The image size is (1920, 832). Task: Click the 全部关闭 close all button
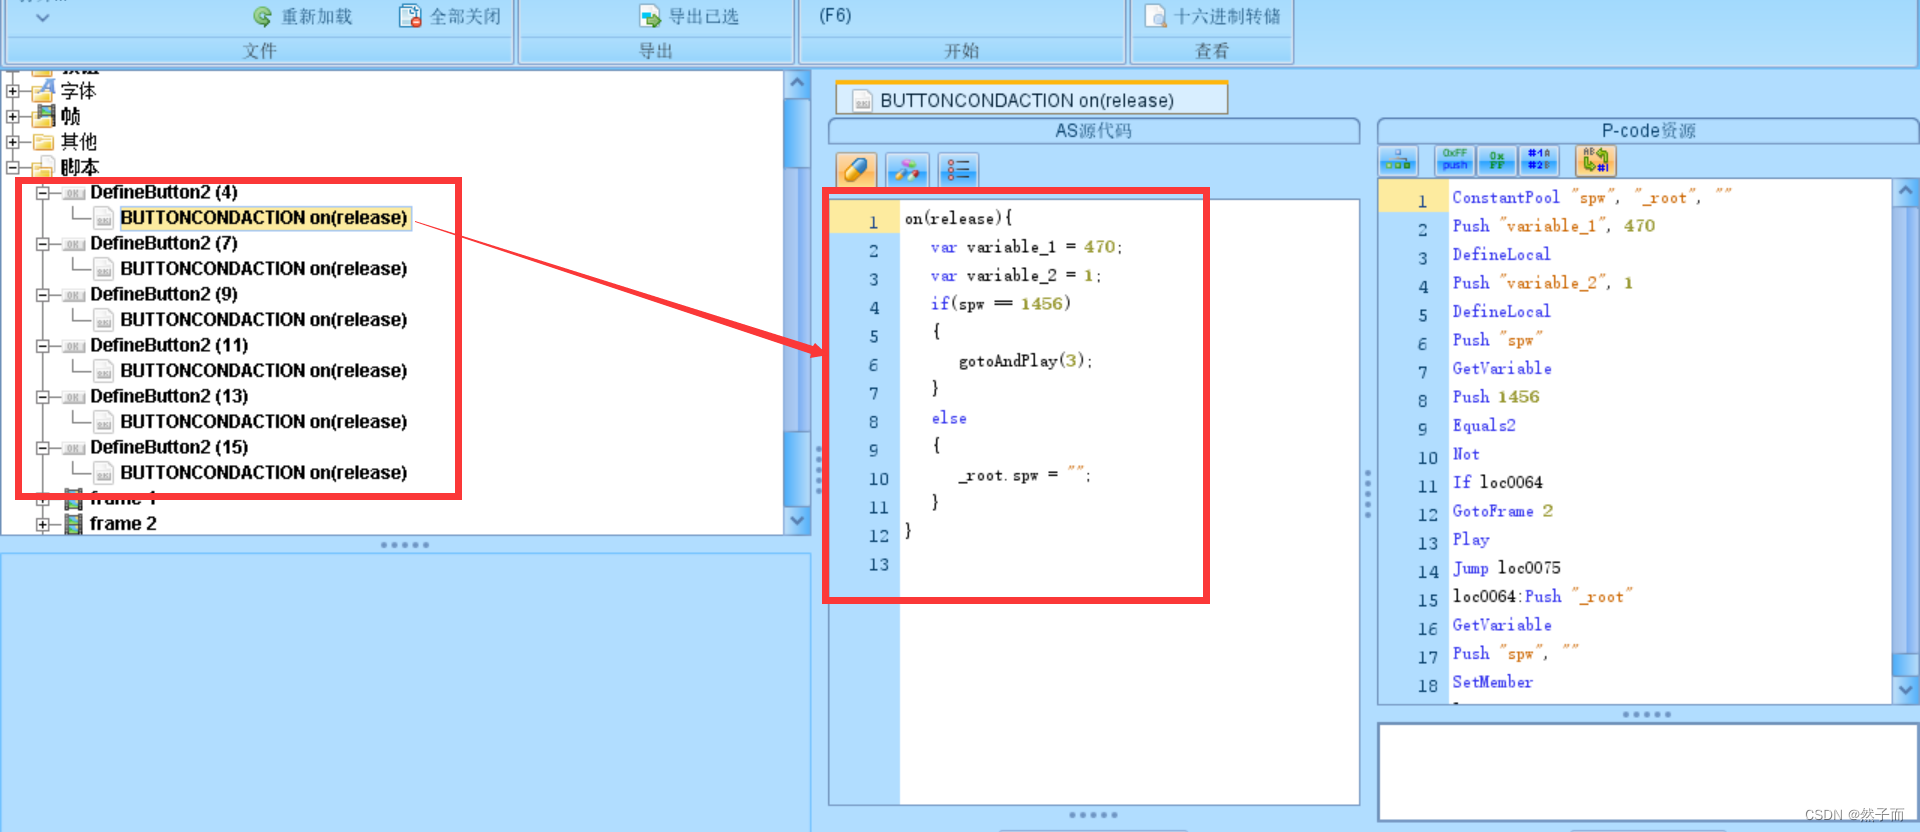click(x=451, y=17)
